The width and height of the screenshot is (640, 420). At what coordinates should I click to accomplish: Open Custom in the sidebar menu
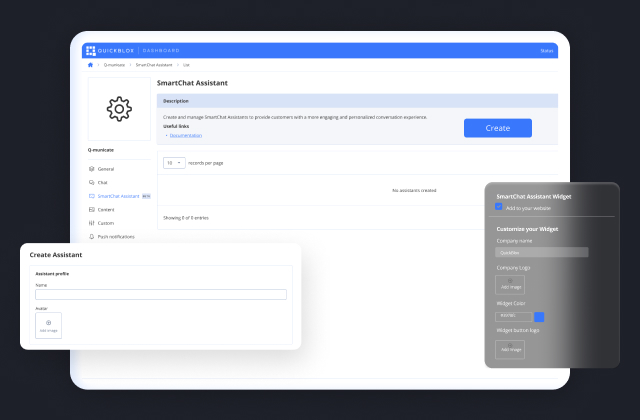106,223
